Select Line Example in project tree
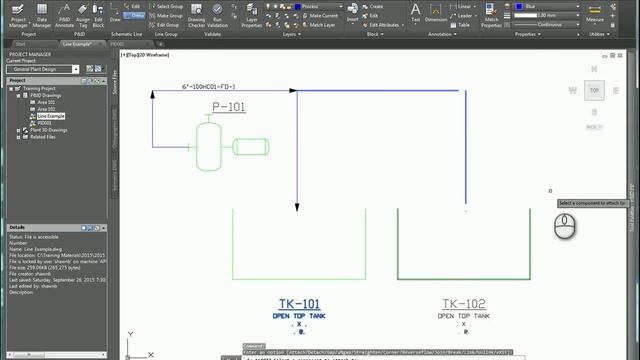 [51, 116]
